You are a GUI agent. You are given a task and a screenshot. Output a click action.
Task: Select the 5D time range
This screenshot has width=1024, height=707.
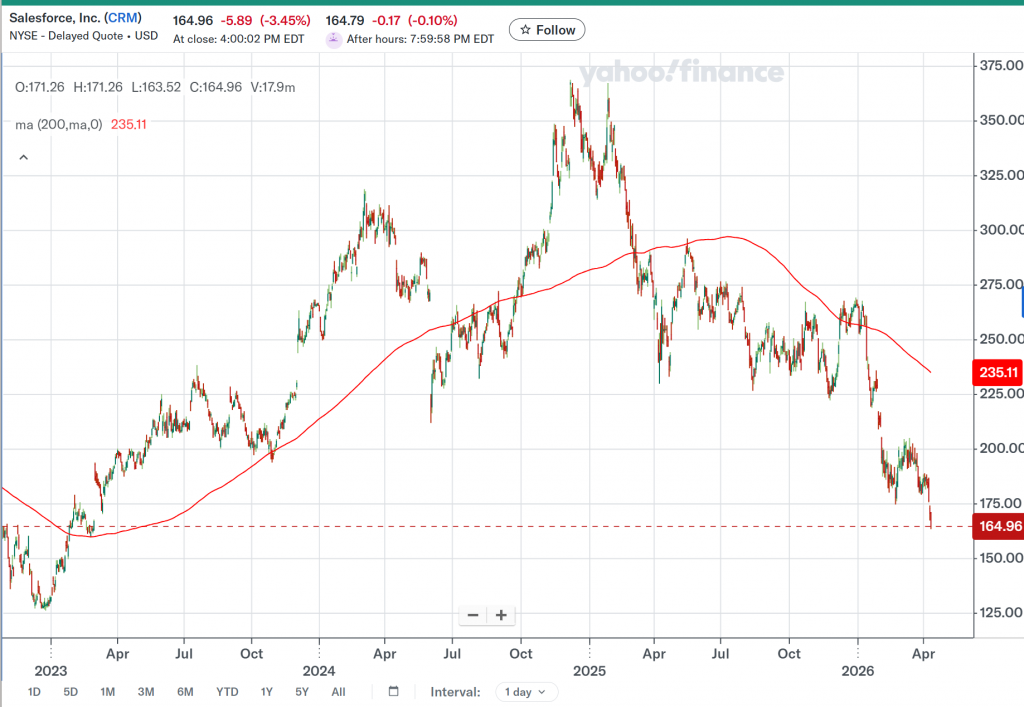pos(70,691)
